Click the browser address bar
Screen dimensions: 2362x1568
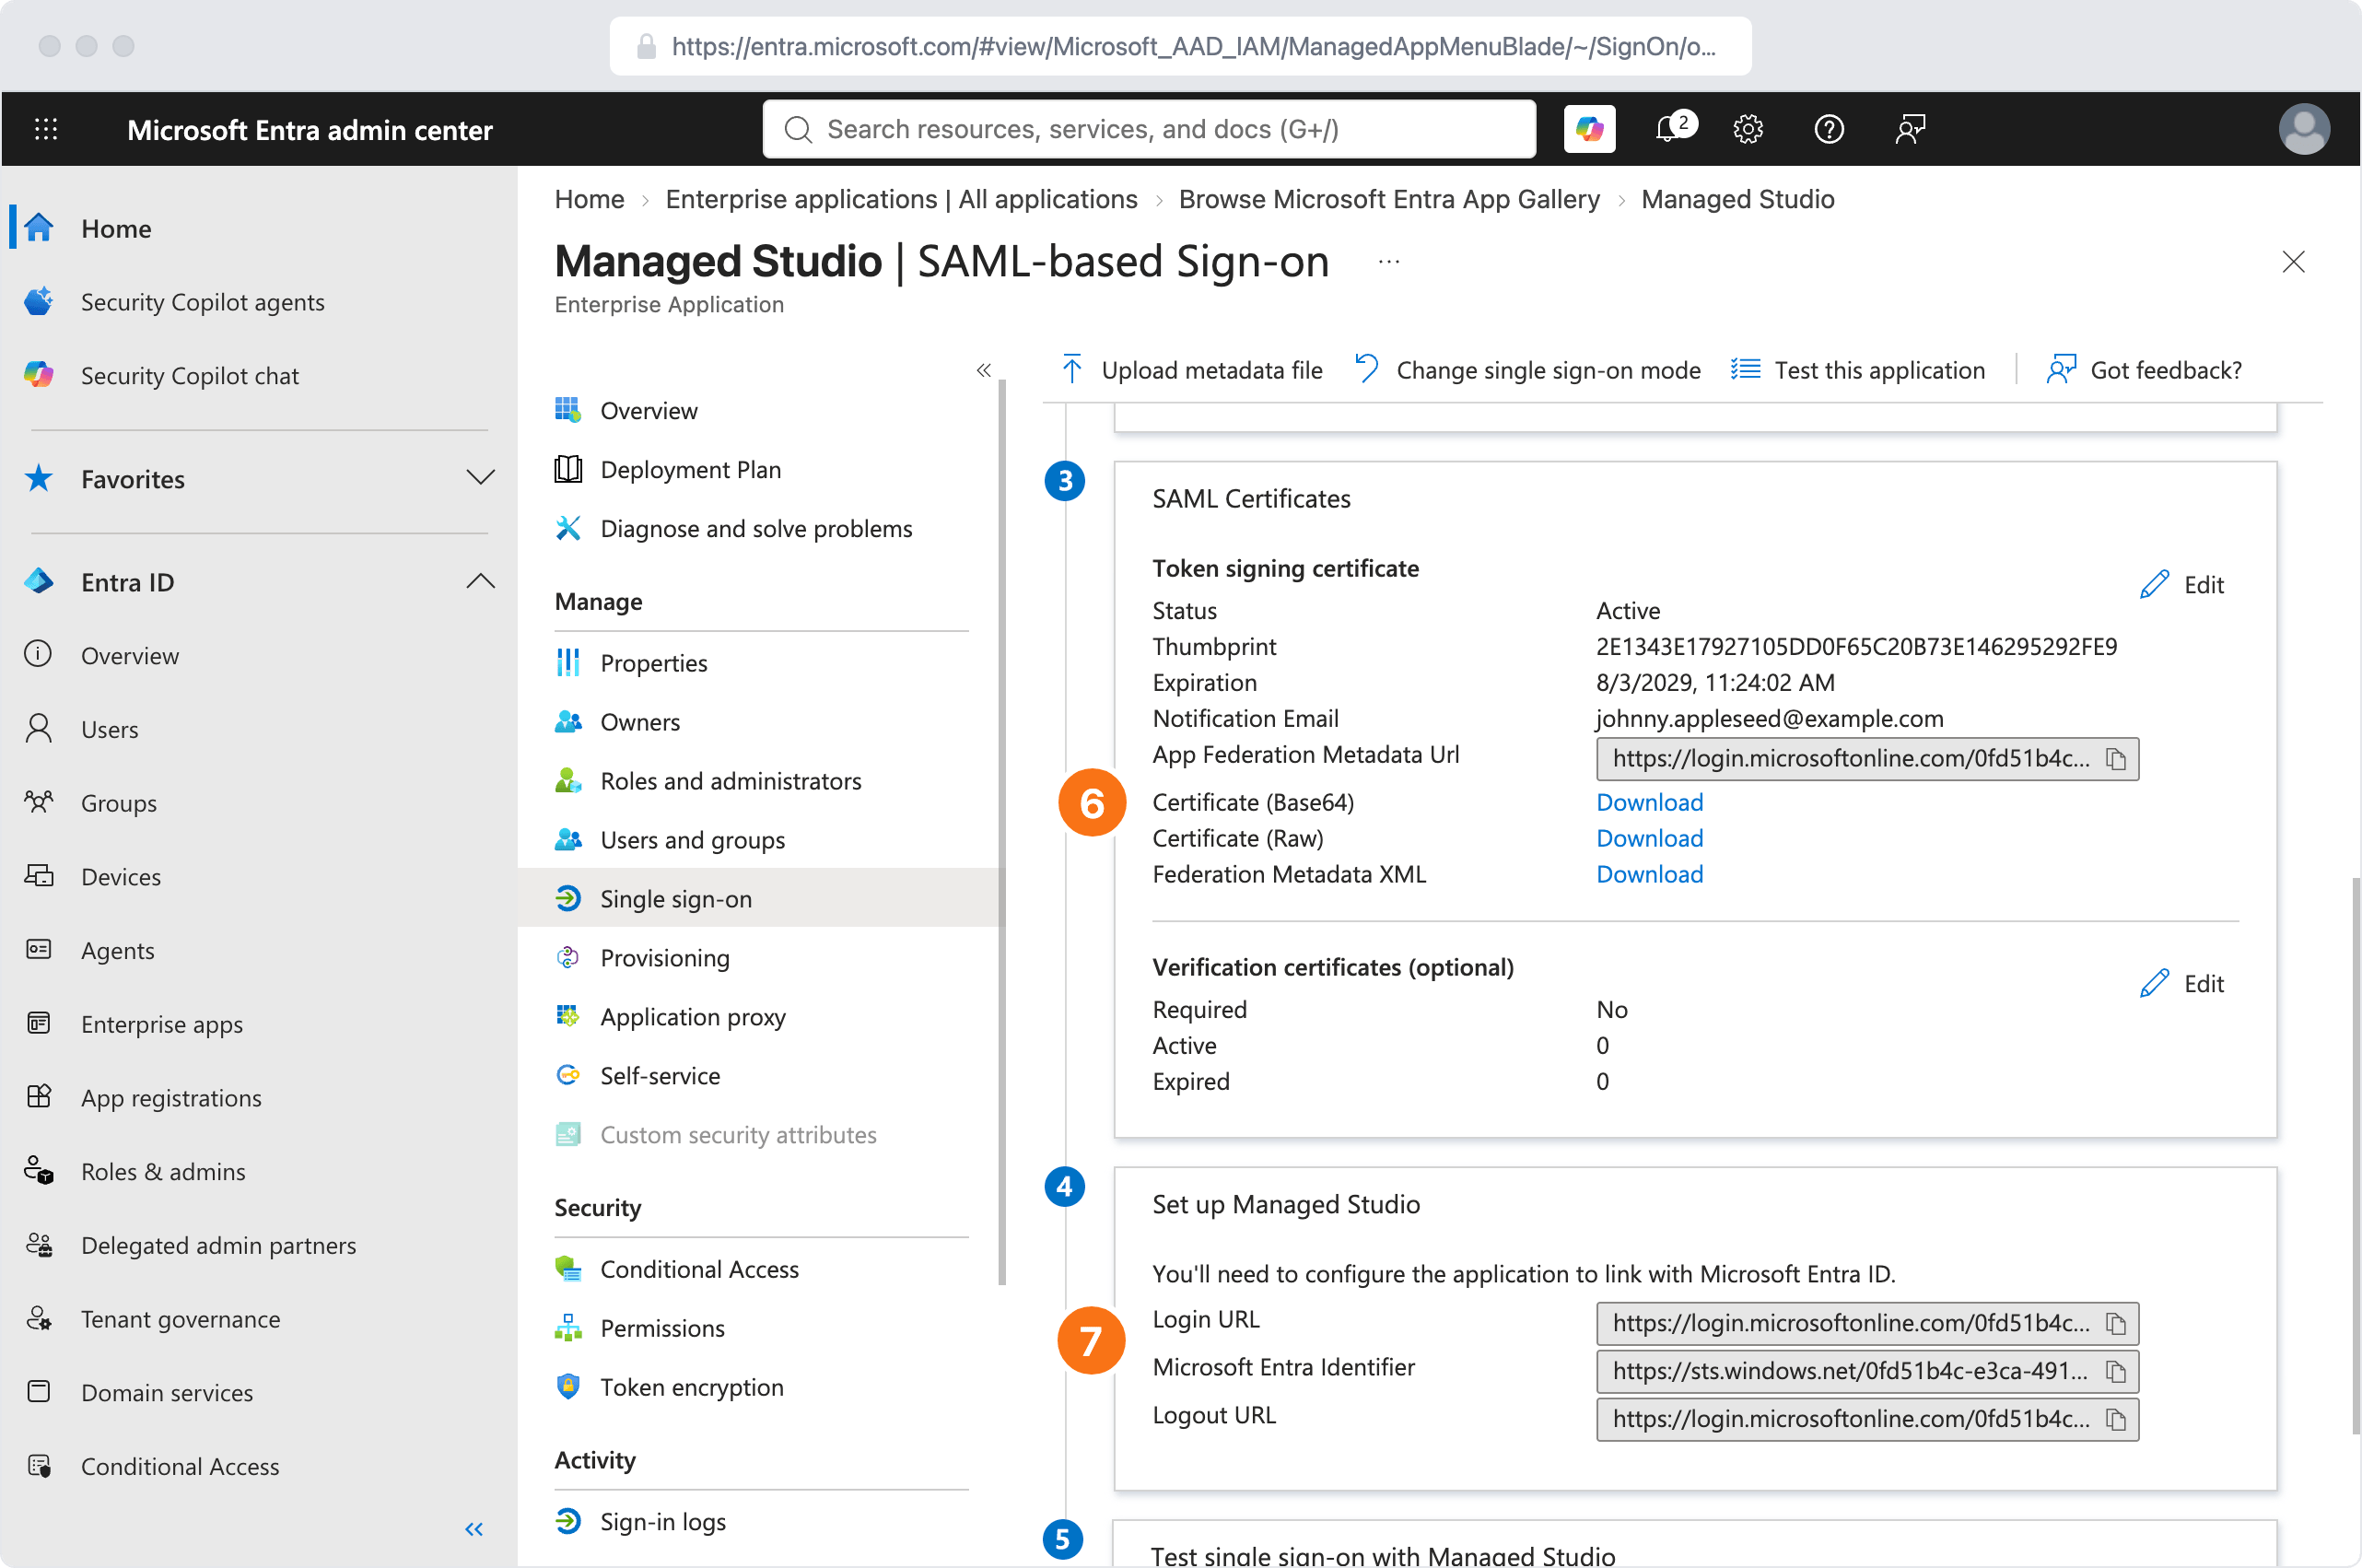[x=1180, y=46]
